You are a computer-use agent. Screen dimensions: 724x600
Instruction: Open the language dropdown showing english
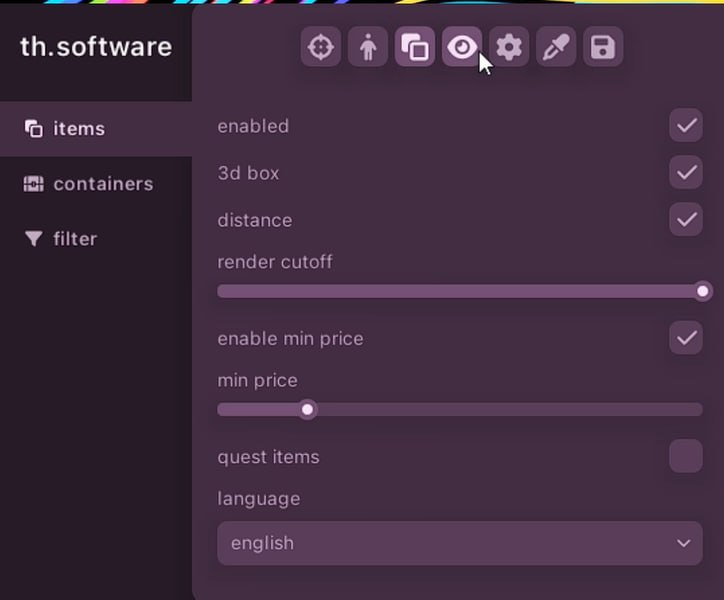pyautogui.click(x=459, y=543)
